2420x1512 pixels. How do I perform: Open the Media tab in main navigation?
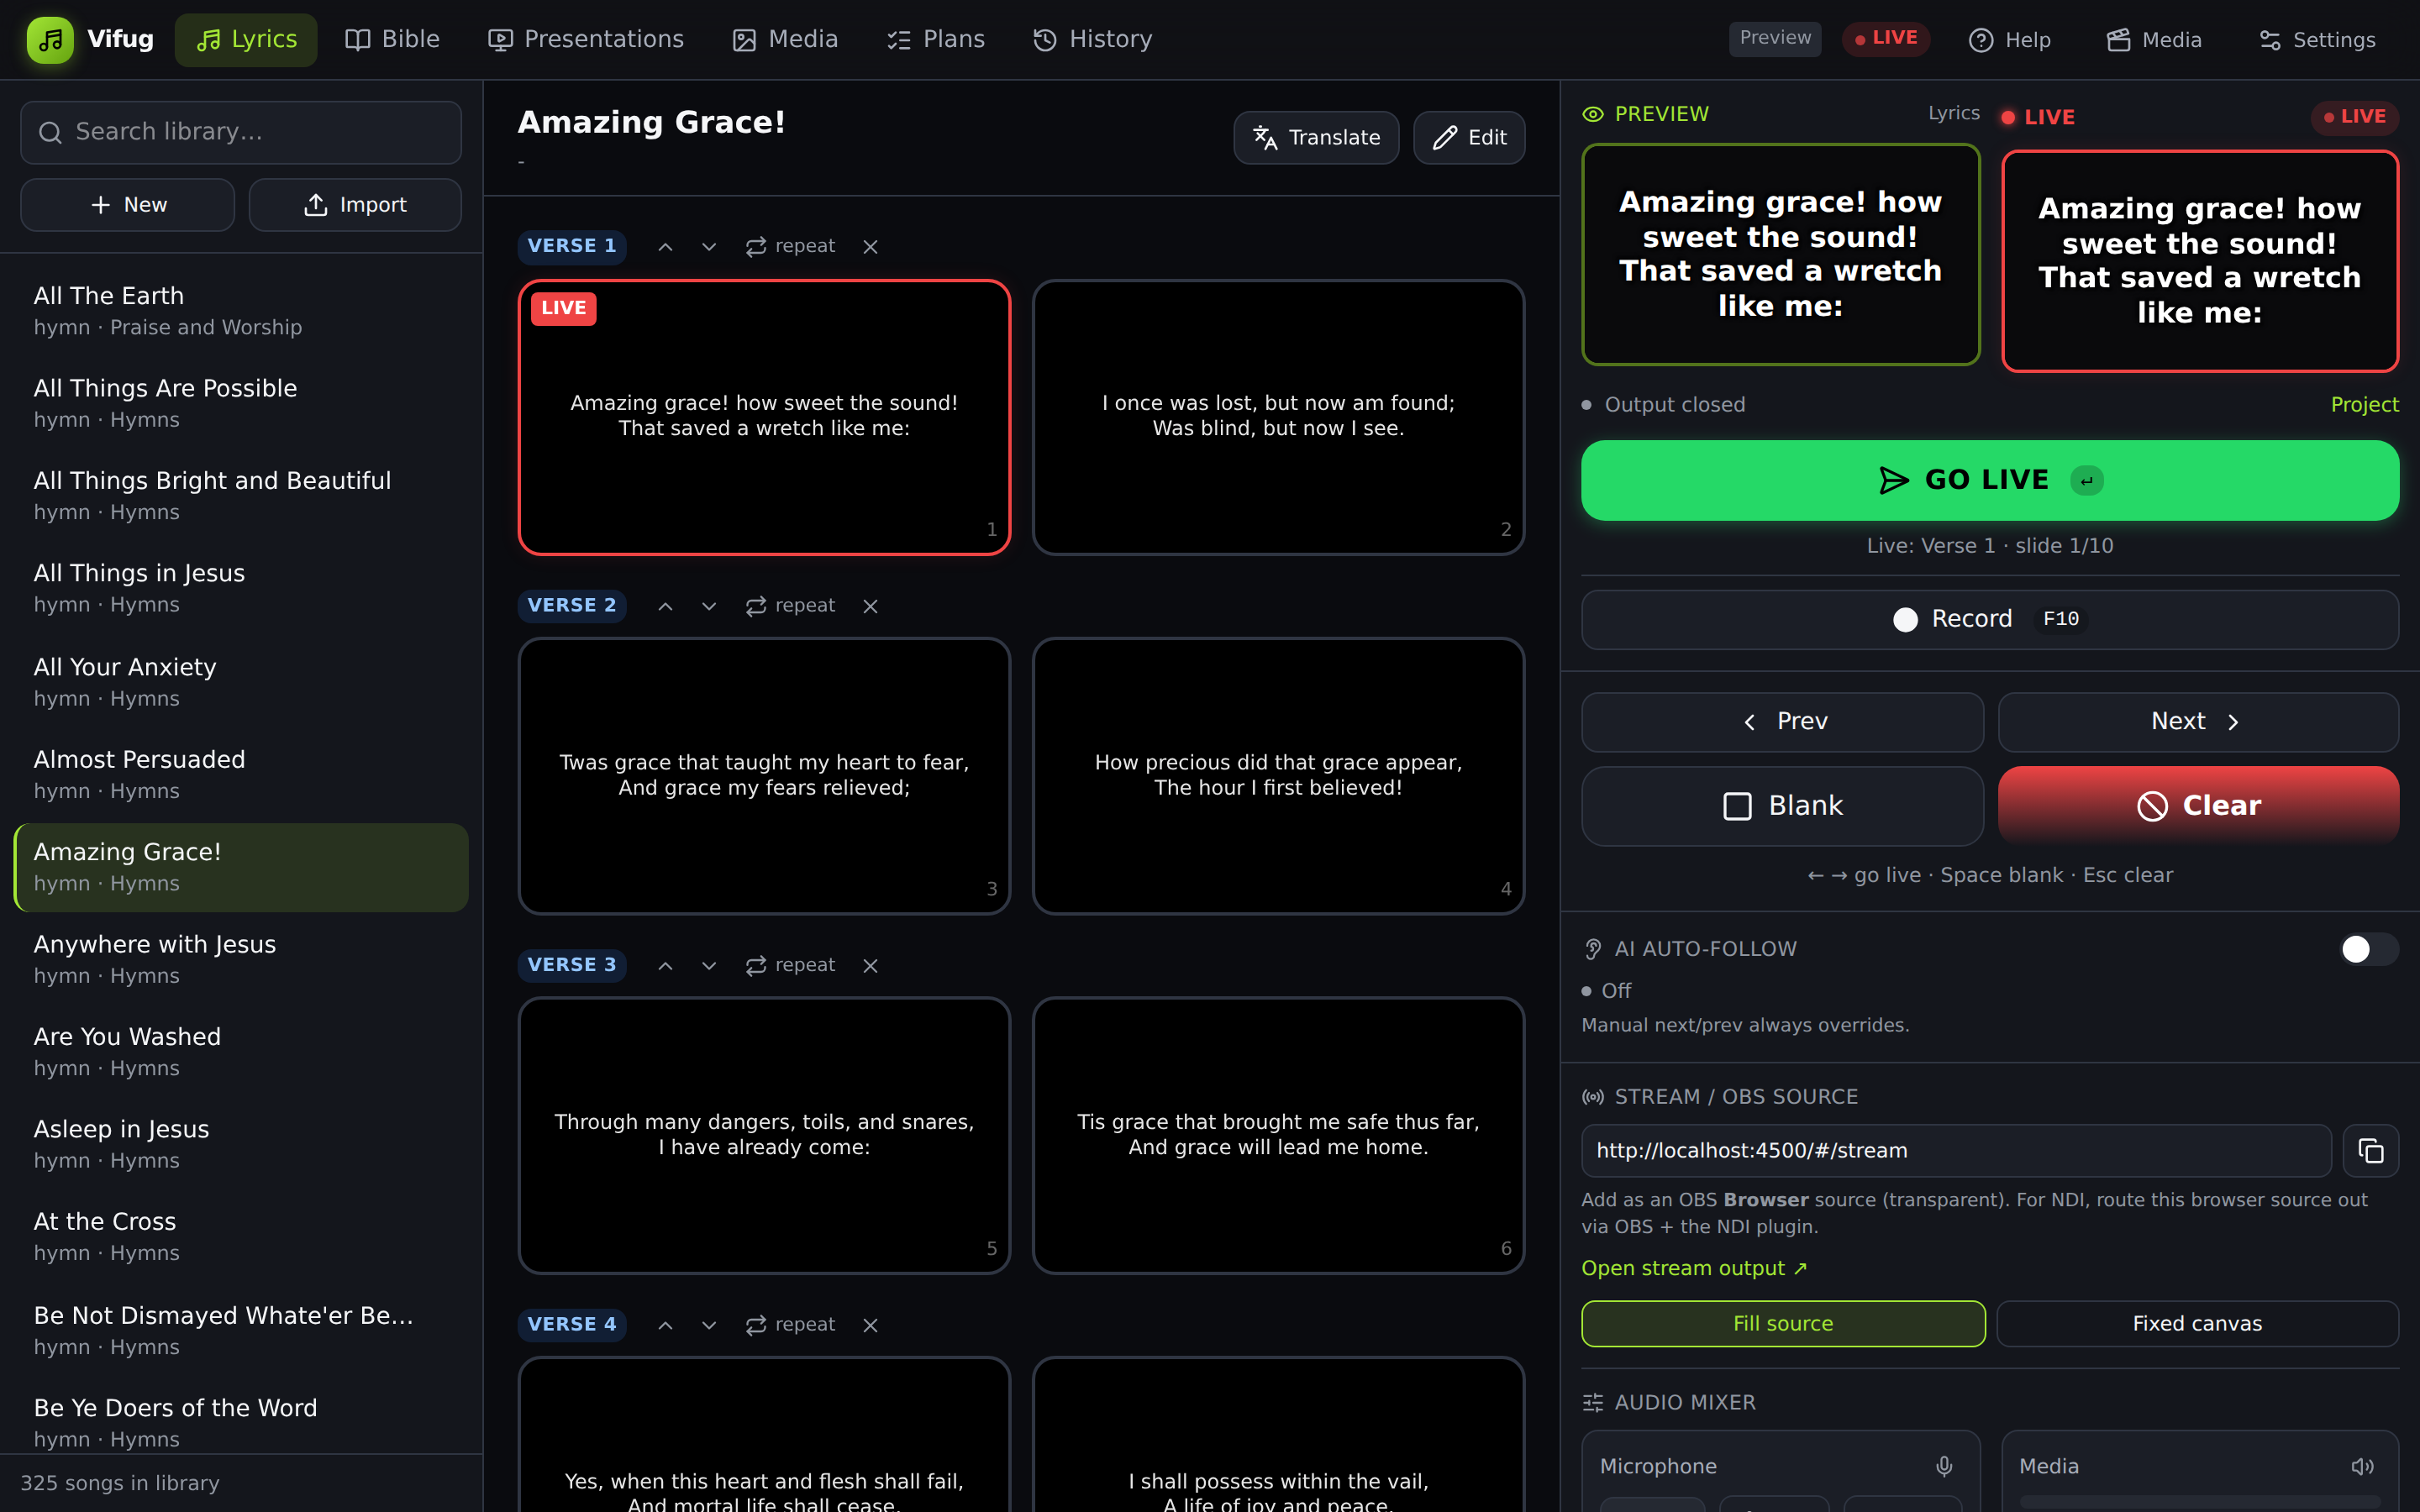785,40
